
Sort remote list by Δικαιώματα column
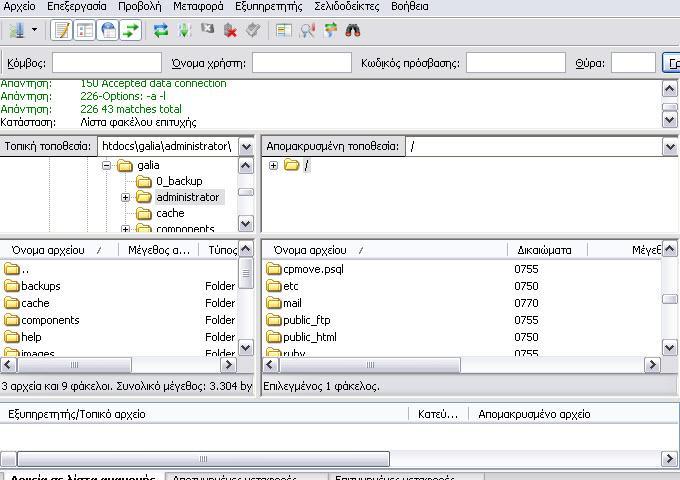[x=547, y=250]
